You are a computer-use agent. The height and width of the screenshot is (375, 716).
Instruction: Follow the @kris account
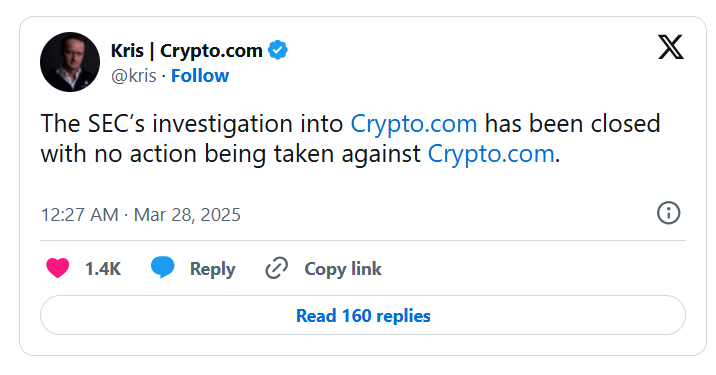coord(200,76)
